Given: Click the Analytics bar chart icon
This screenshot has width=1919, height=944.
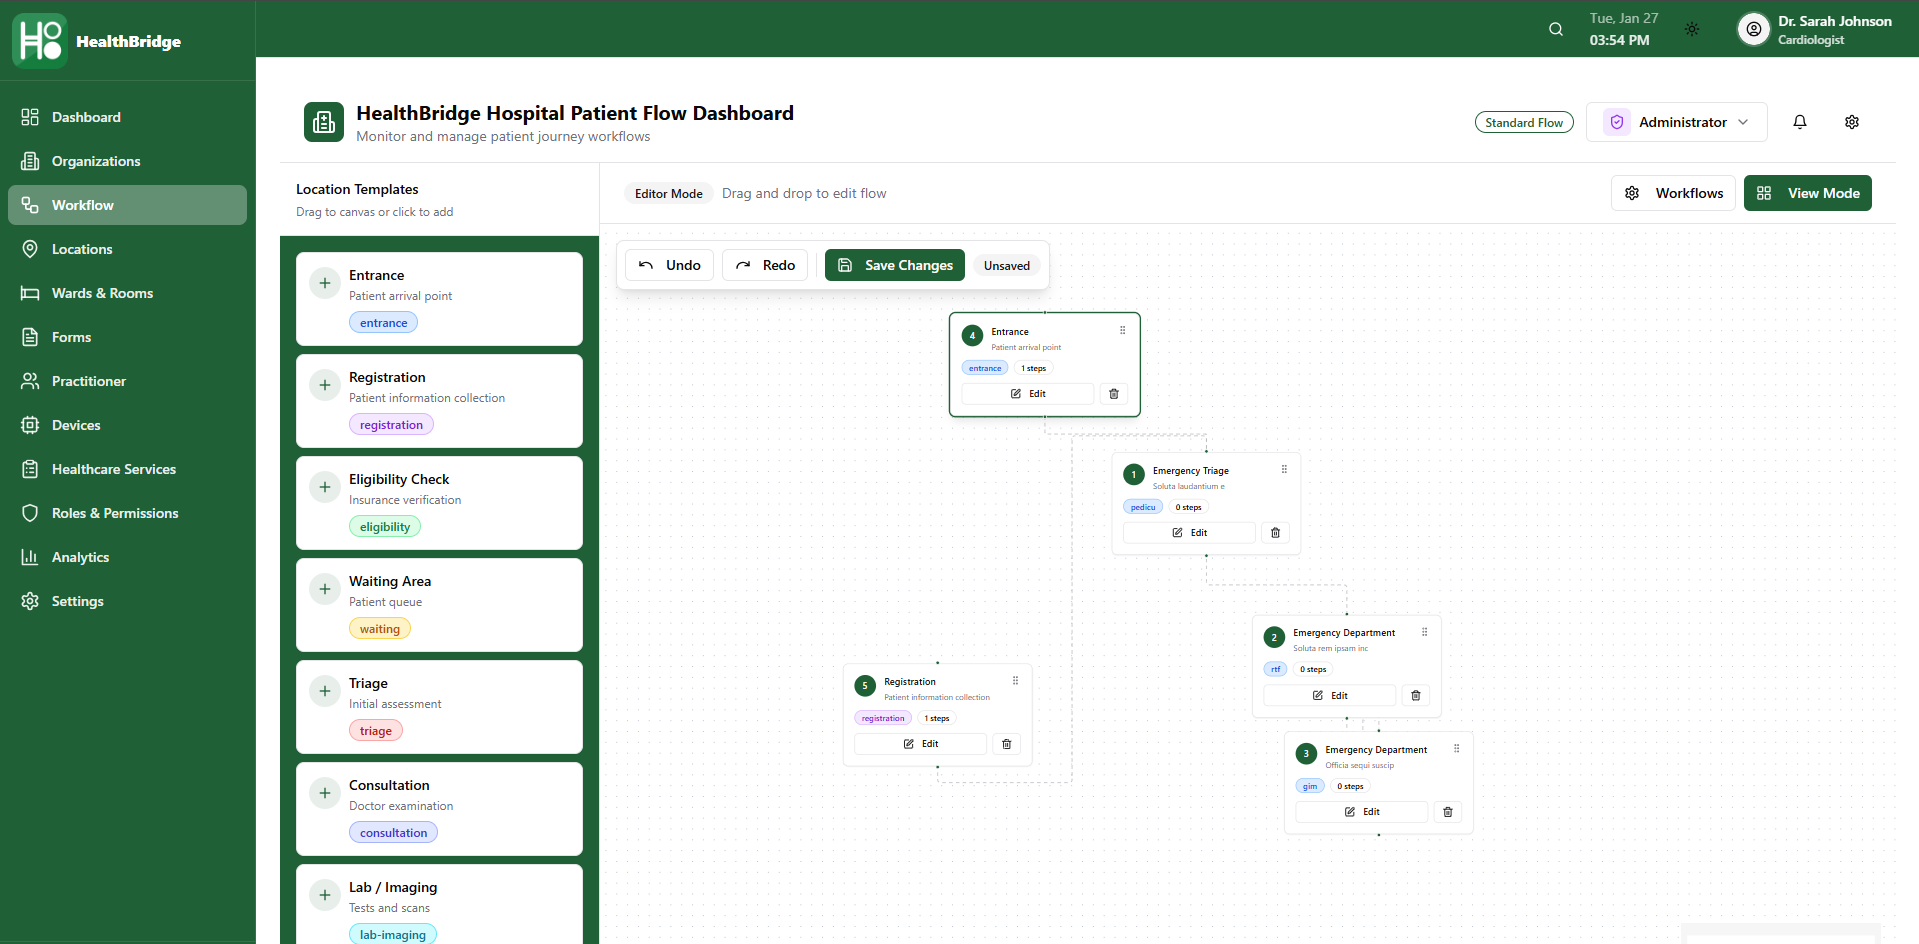Looking at the screenshot, I should pos(30,557).
